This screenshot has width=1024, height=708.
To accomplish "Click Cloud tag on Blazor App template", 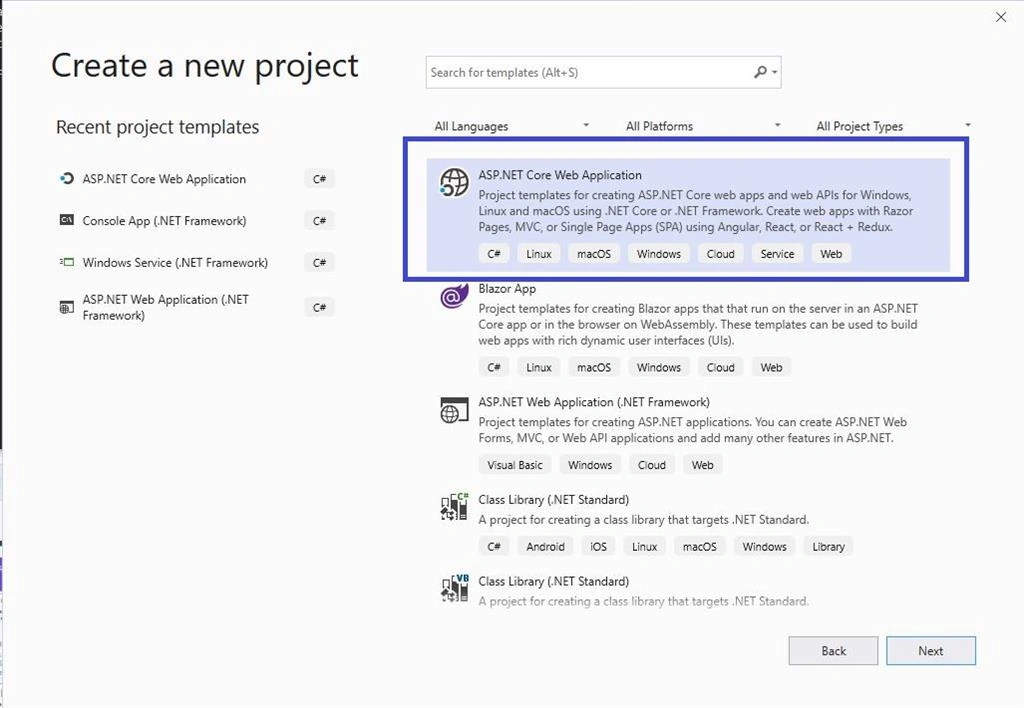I will click(720, 367).
